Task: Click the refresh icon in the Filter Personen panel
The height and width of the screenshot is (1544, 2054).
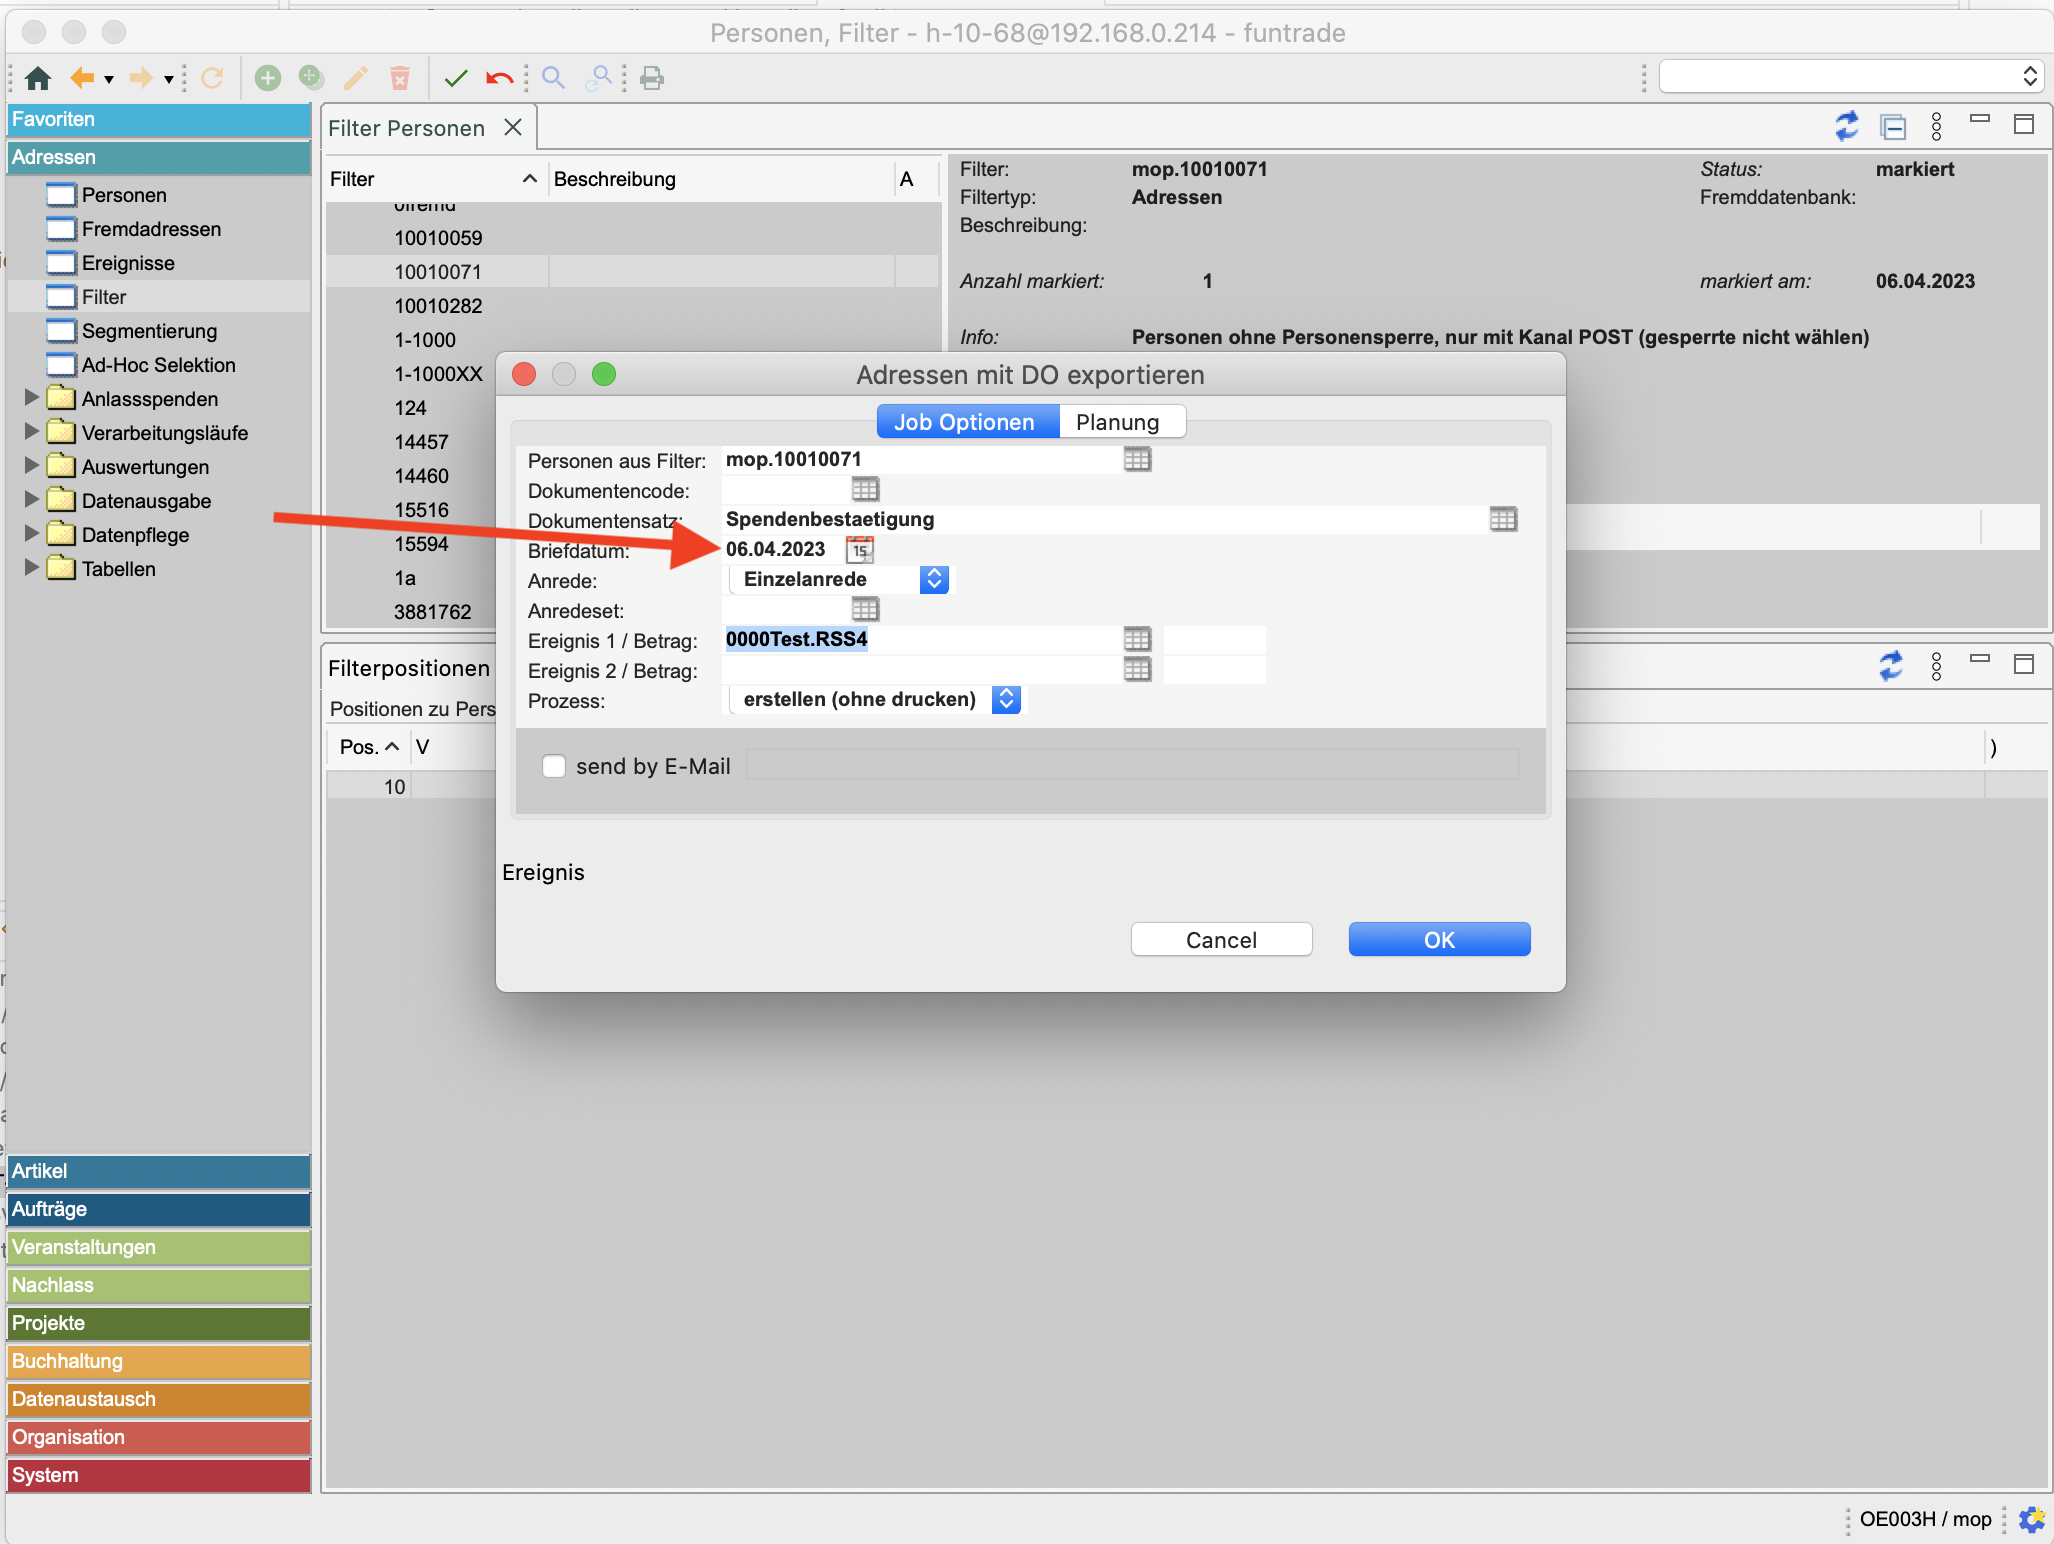Action: pyautogui.click(x=1846, y=126)
